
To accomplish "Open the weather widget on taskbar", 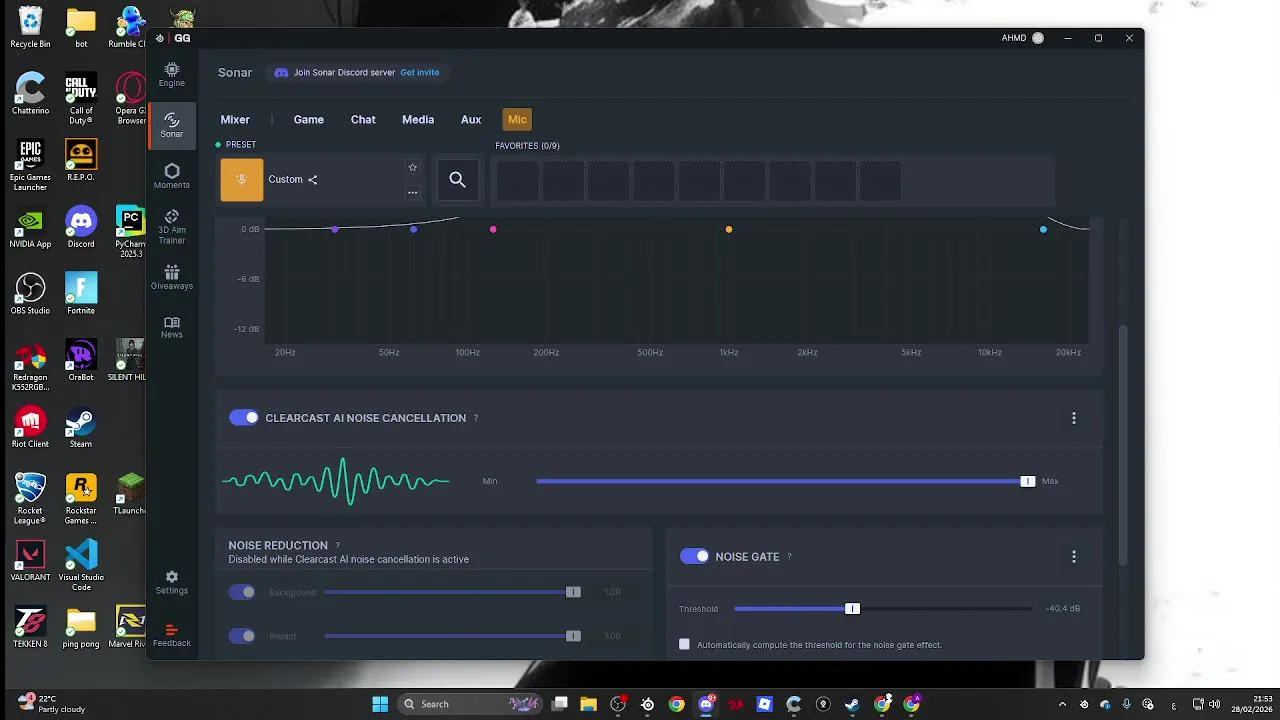I will (52, 704).
